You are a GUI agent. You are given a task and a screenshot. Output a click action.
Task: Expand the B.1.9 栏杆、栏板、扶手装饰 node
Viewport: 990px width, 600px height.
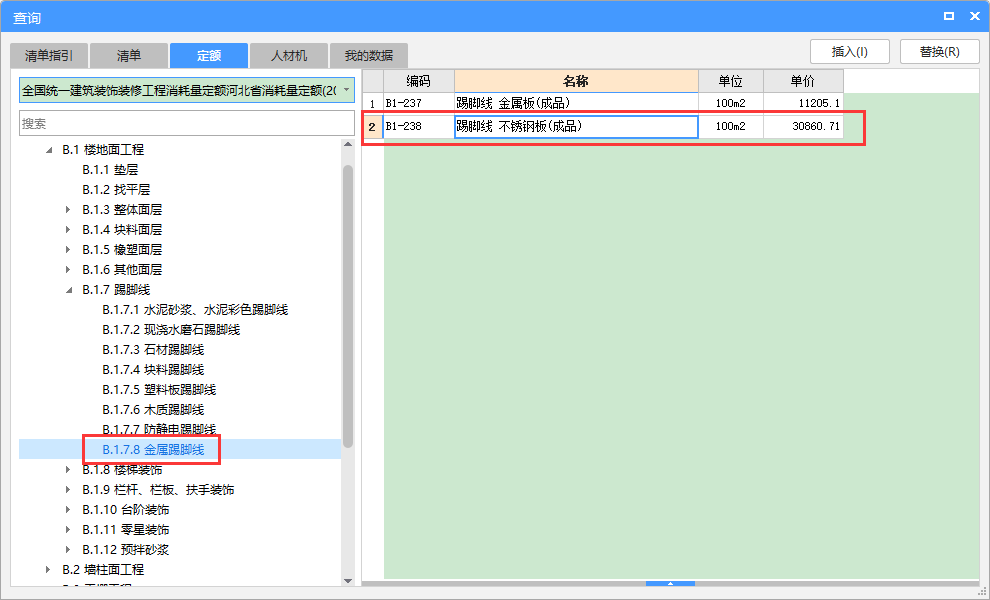coord(68,489)
